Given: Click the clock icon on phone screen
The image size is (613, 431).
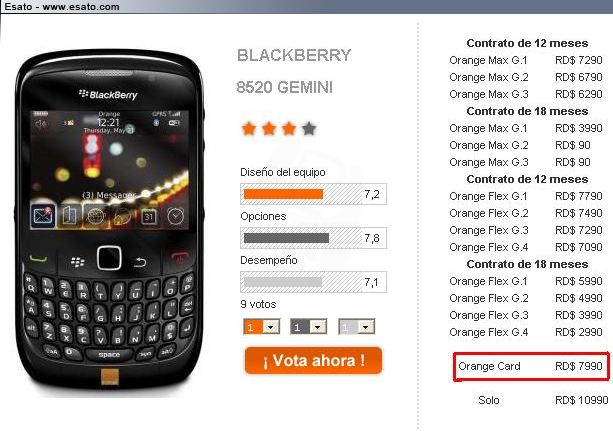Looking at the screenshot, I should coord(175,216).
